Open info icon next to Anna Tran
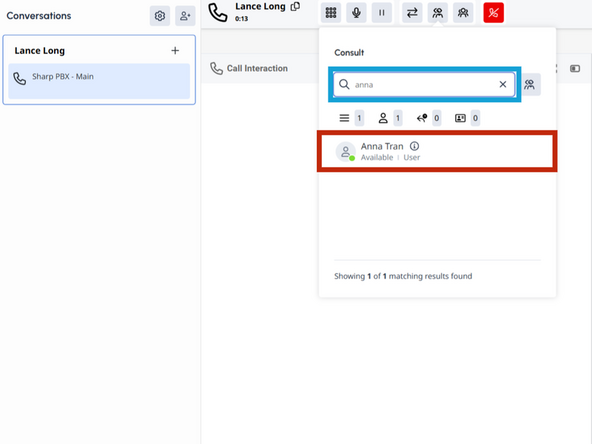592x444 pixels. click(x=415, y=146)
